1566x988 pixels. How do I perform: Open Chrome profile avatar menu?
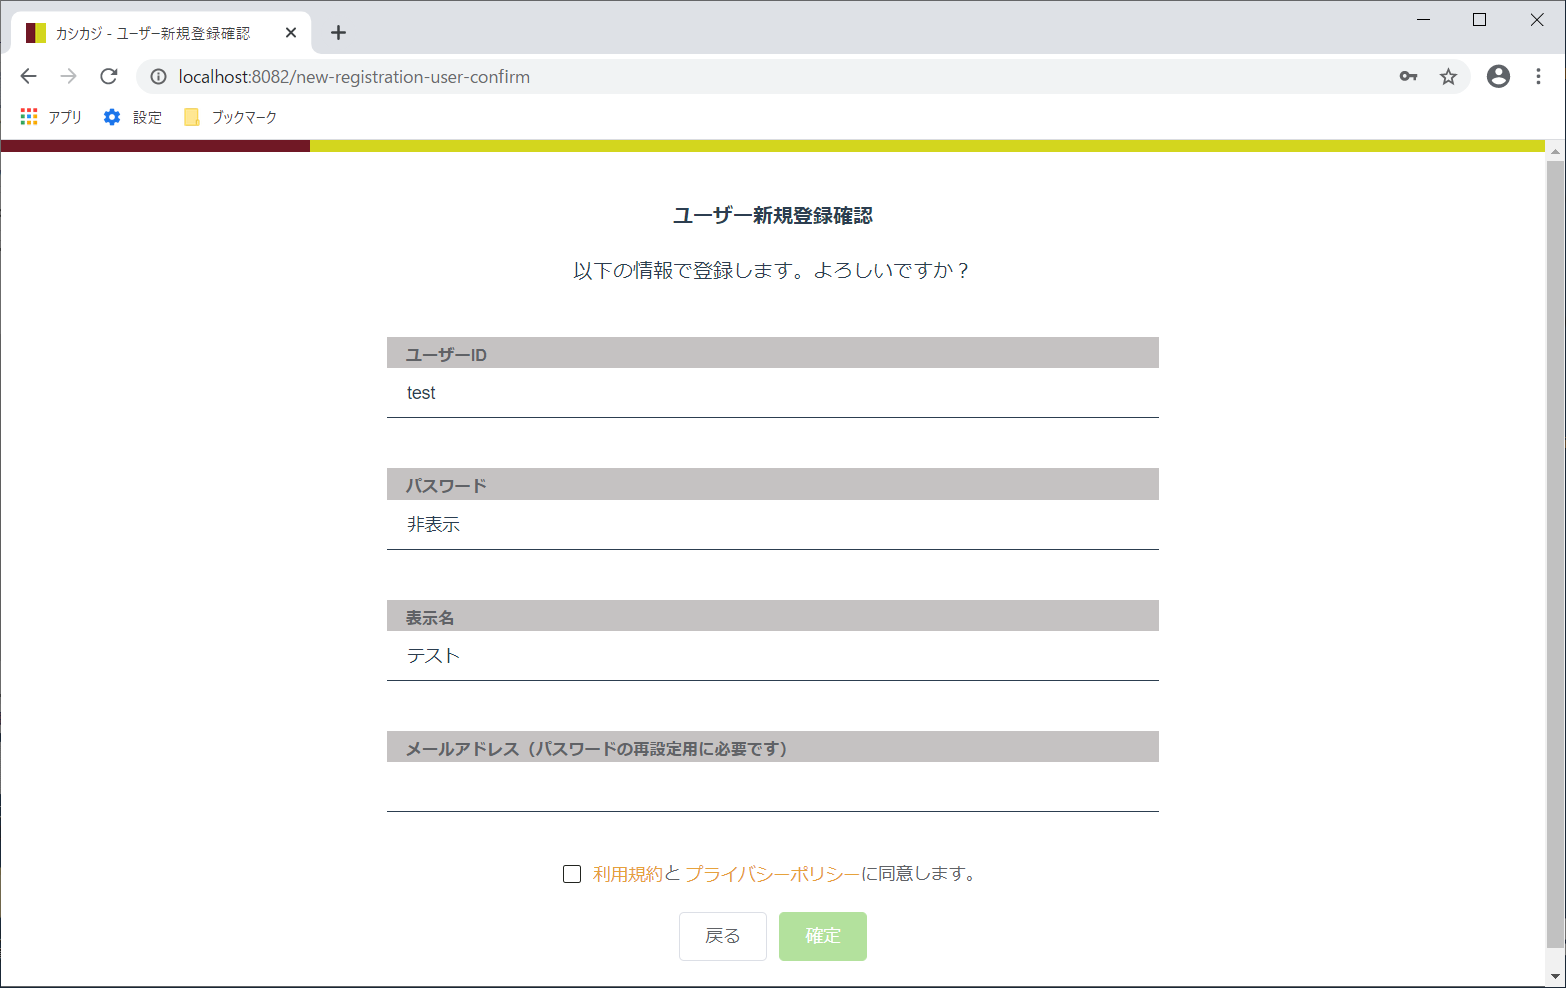tap(1498, 76)
